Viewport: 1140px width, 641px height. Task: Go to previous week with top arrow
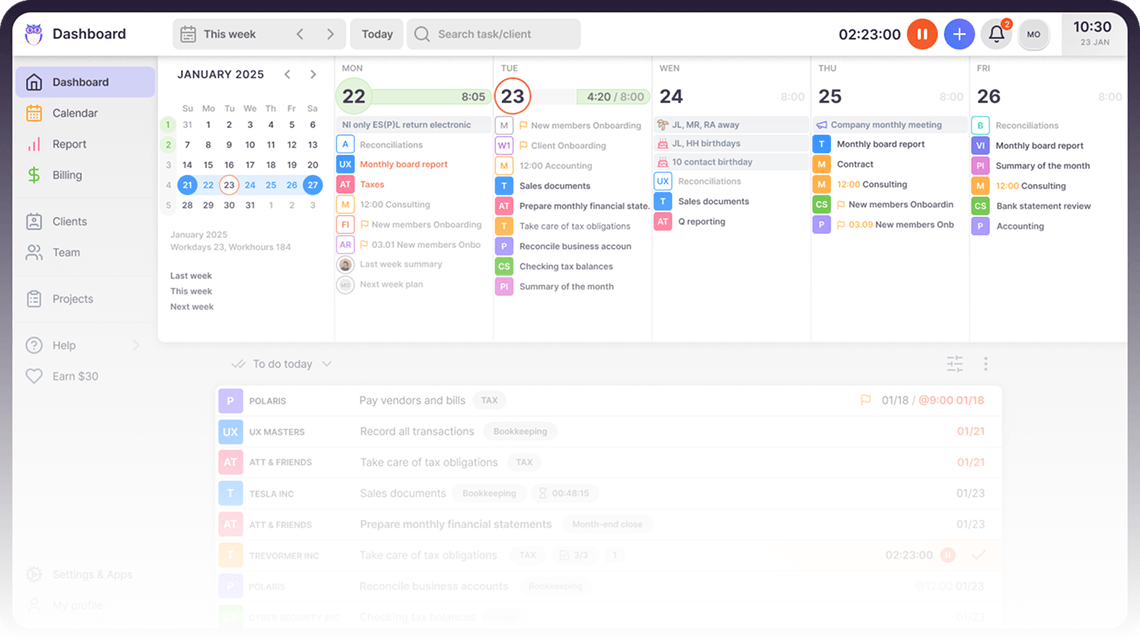pyautogui.click(x=300, y=34)
